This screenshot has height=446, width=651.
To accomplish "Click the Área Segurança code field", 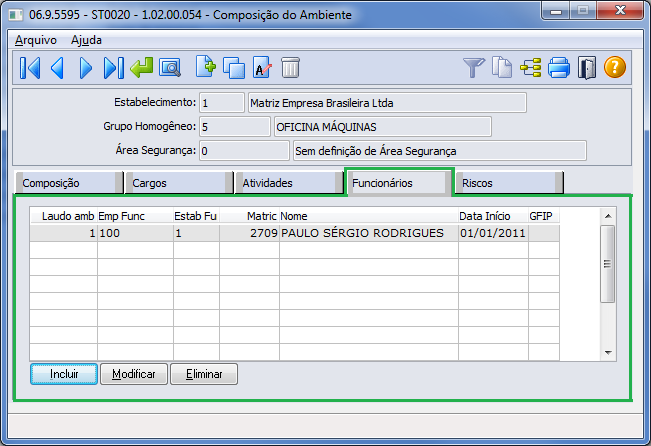I will coord(244,151).
